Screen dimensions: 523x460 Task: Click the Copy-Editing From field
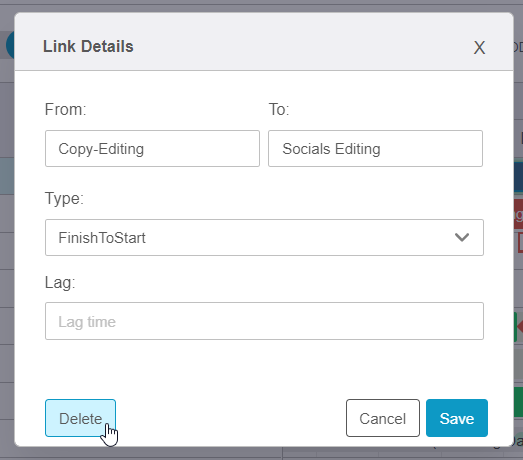[152, 148]
